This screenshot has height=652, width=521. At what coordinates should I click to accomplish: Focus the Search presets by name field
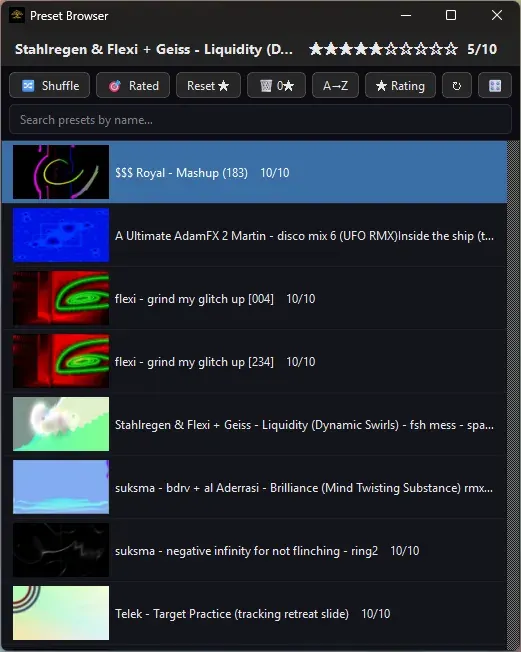[x=260, y=120]
